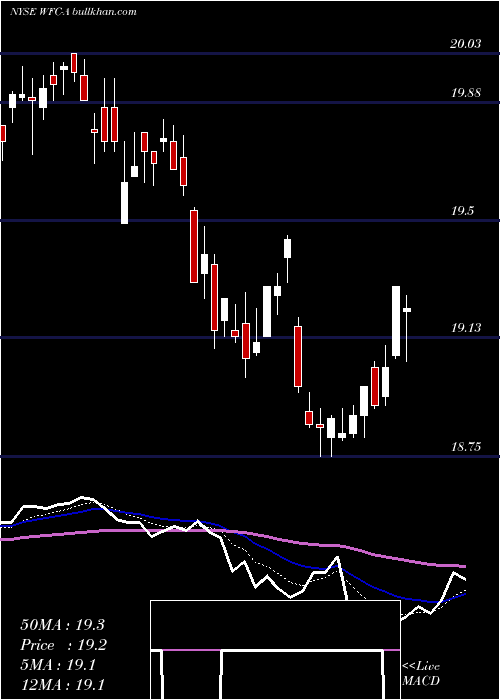Click the Price : 19.2 reading

pyautogui.click(x=64, y=645)
